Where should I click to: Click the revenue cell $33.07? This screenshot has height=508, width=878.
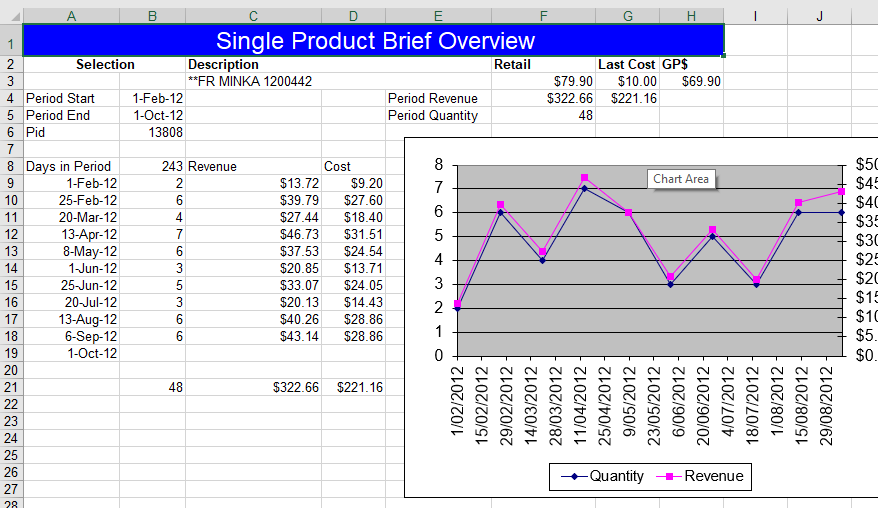tap(254, 286)
